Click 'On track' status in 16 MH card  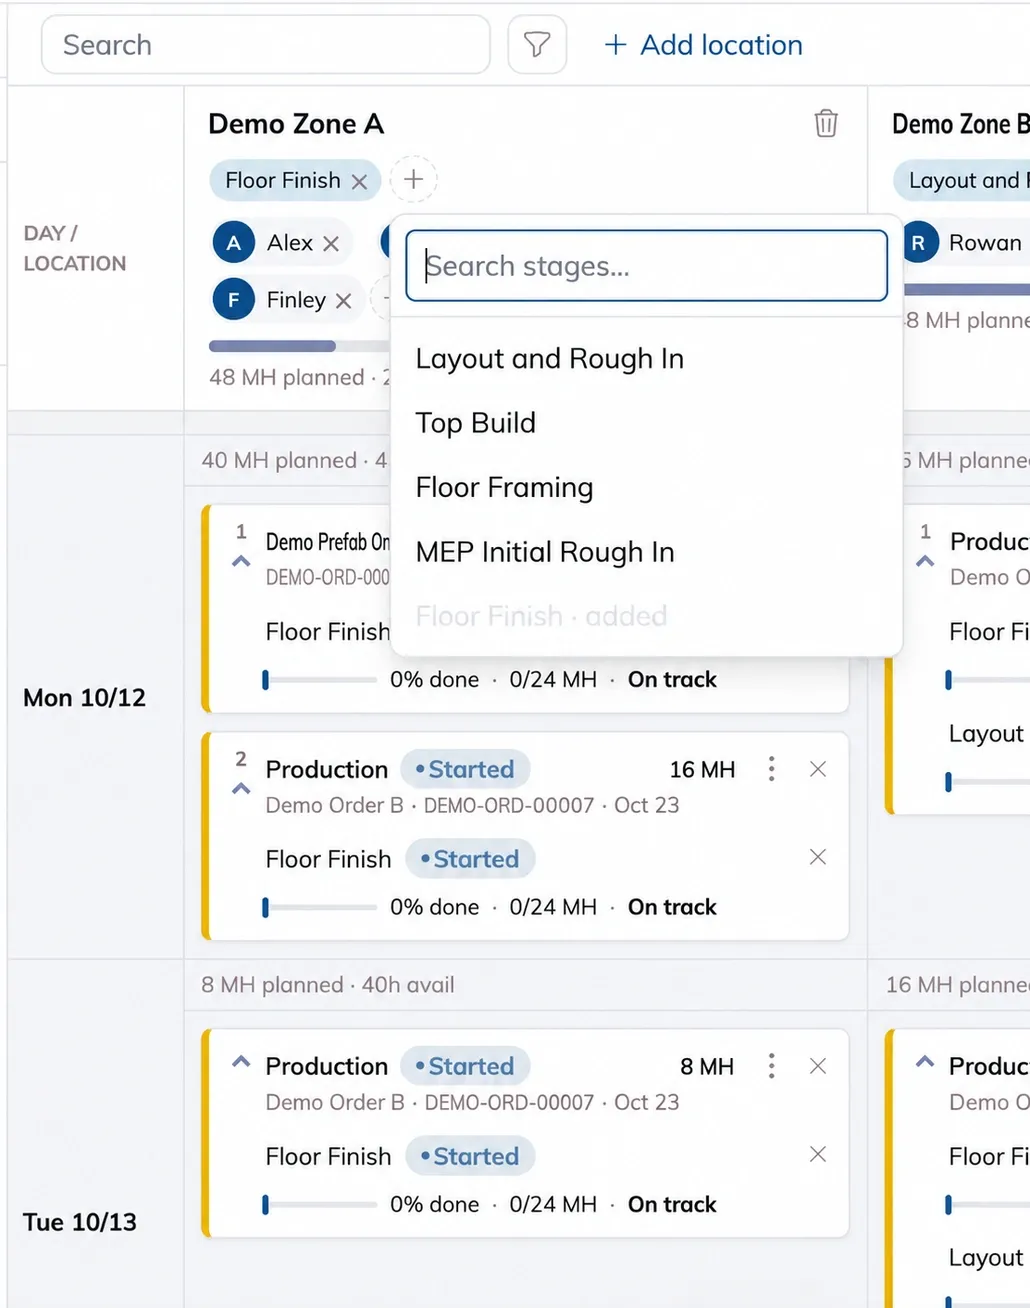[x=672, y=907]
